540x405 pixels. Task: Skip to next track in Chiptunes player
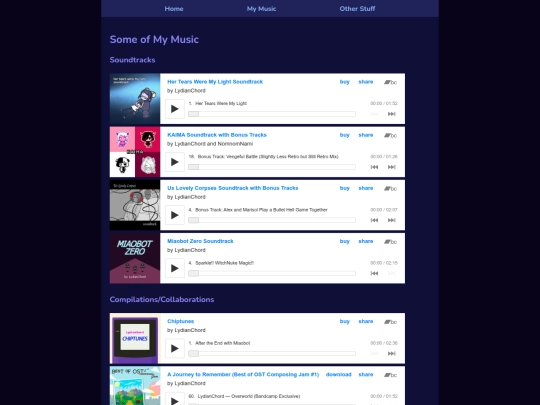[x=392, y=353]
